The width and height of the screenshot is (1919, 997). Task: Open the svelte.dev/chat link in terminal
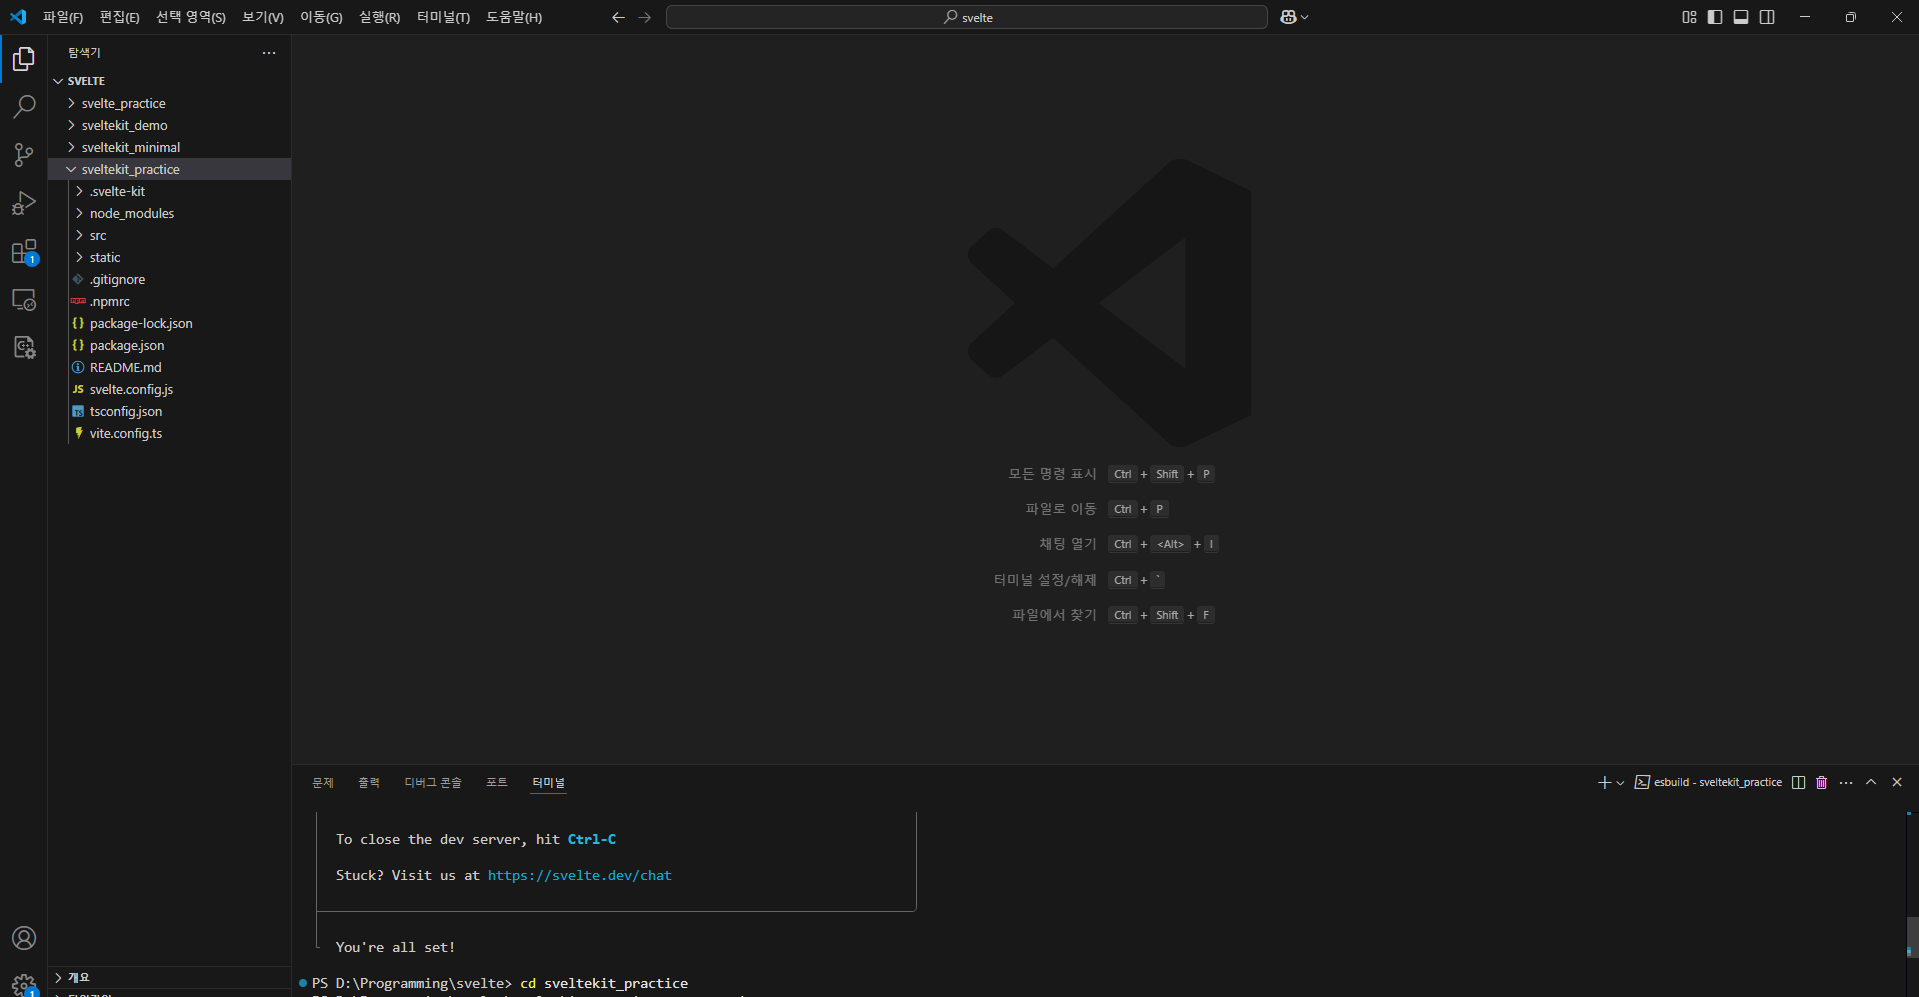click(x=579, y=875)
